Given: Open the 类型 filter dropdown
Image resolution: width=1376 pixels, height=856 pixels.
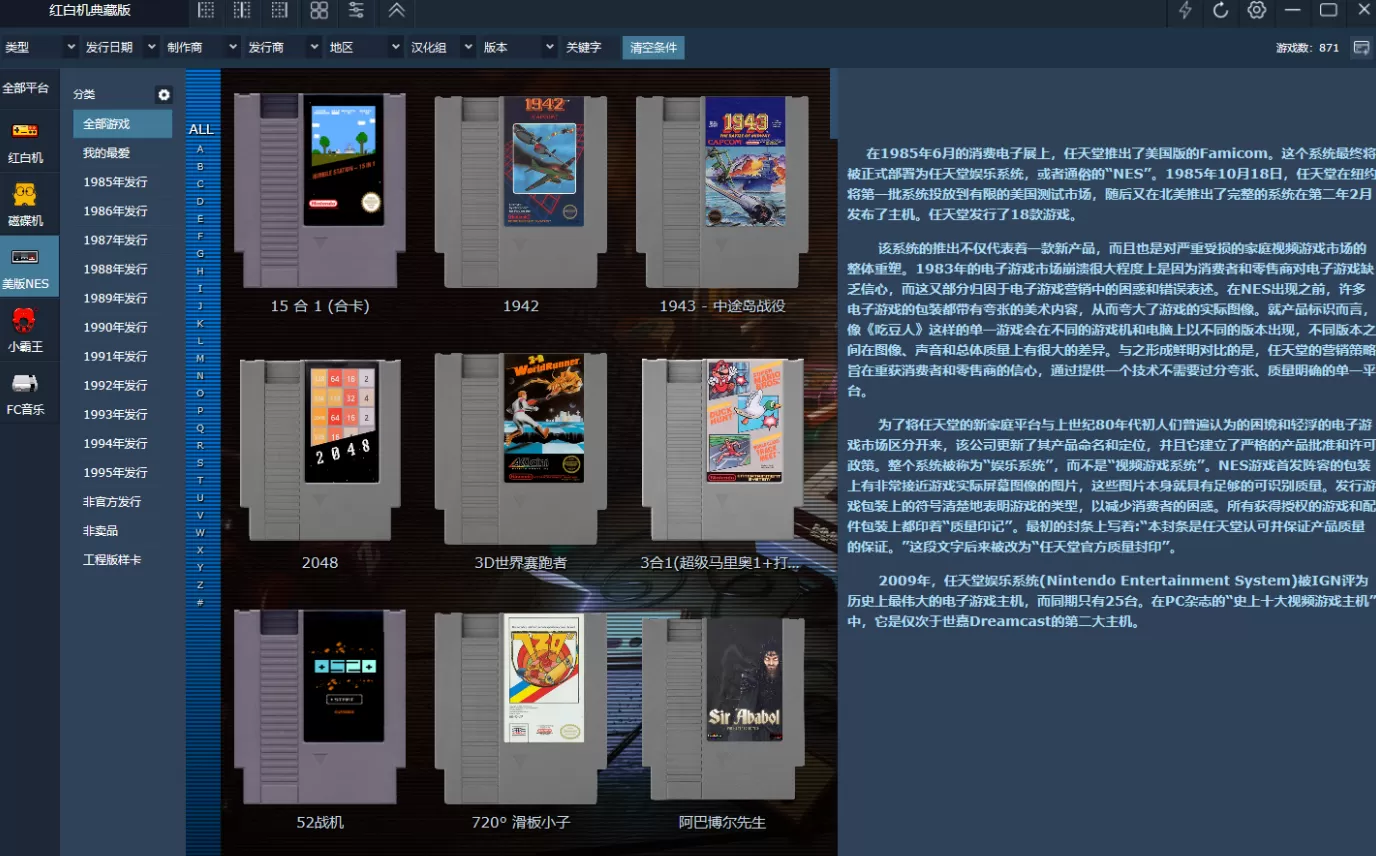Looking at the screenshot, I should pyautogui.click(x=40, y=46).
